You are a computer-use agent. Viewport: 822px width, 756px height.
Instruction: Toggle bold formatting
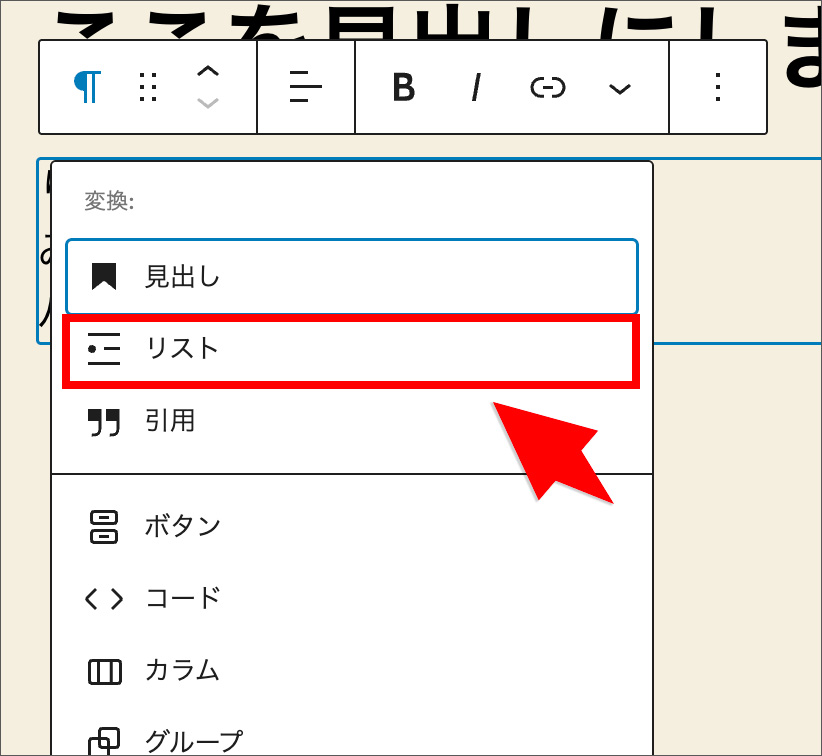(x=403, y=88)
